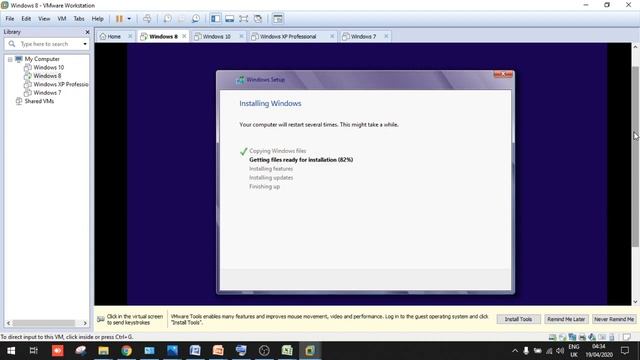Open VMware Workstation taskbar icon
The image size is (640, 360).
(x=310, y=351)
